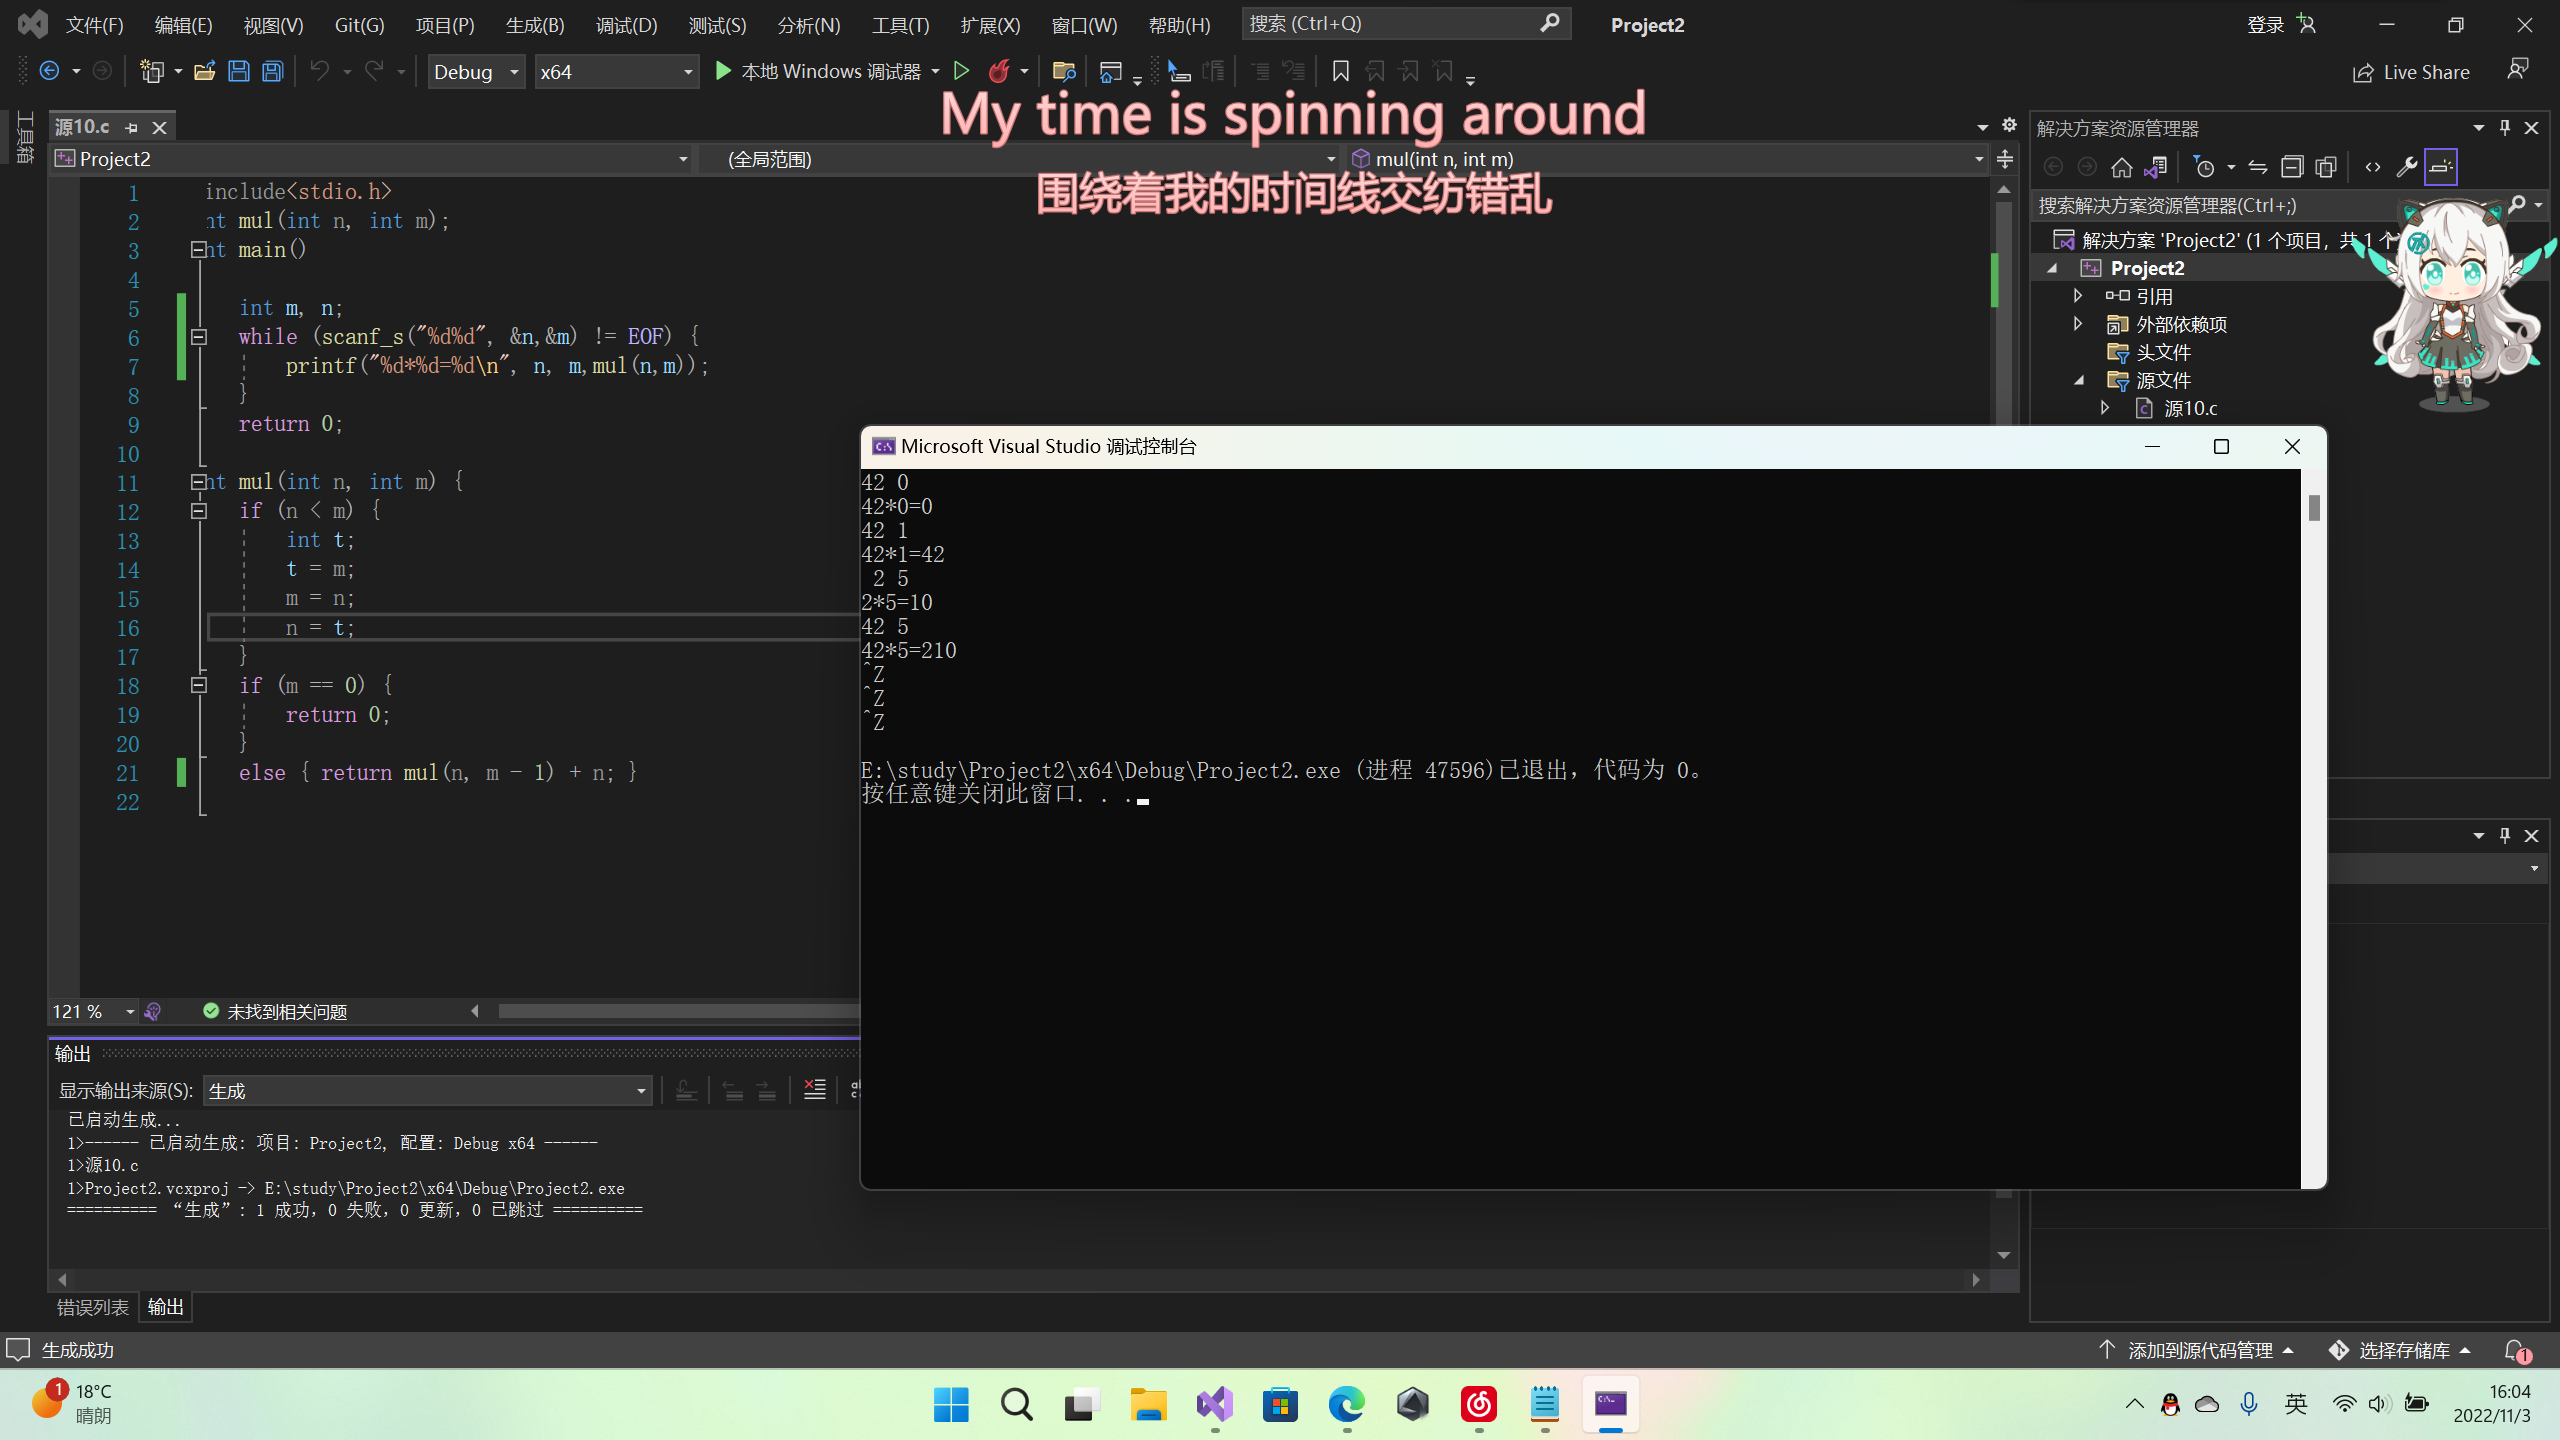Image resolution: width=2560 pixels, height=1440 pixels.
Task: Open the Solution Explorer properties wrench icon
Action: [x=2406, y=167]
